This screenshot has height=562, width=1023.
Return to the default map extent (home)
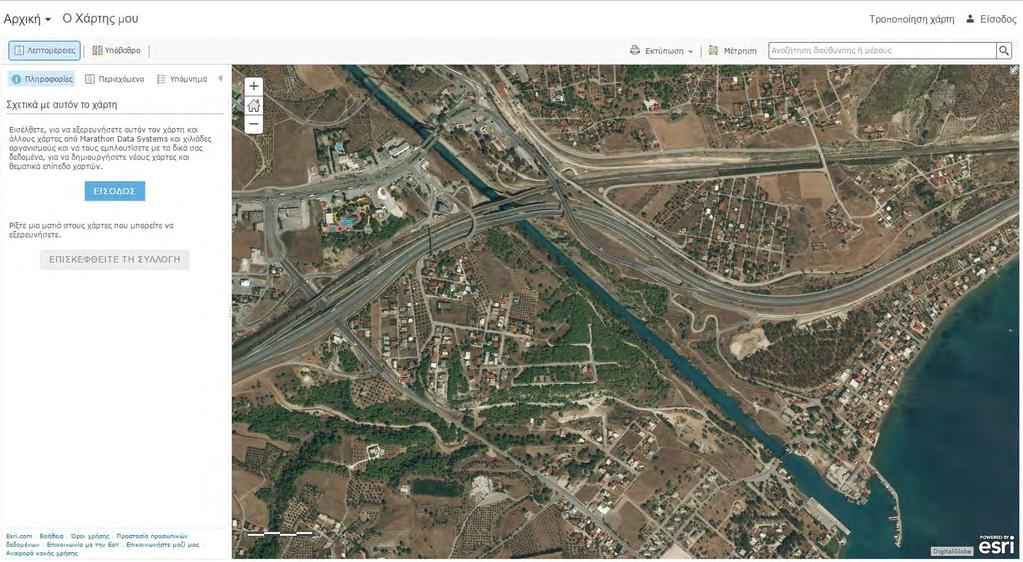point(254,105)
